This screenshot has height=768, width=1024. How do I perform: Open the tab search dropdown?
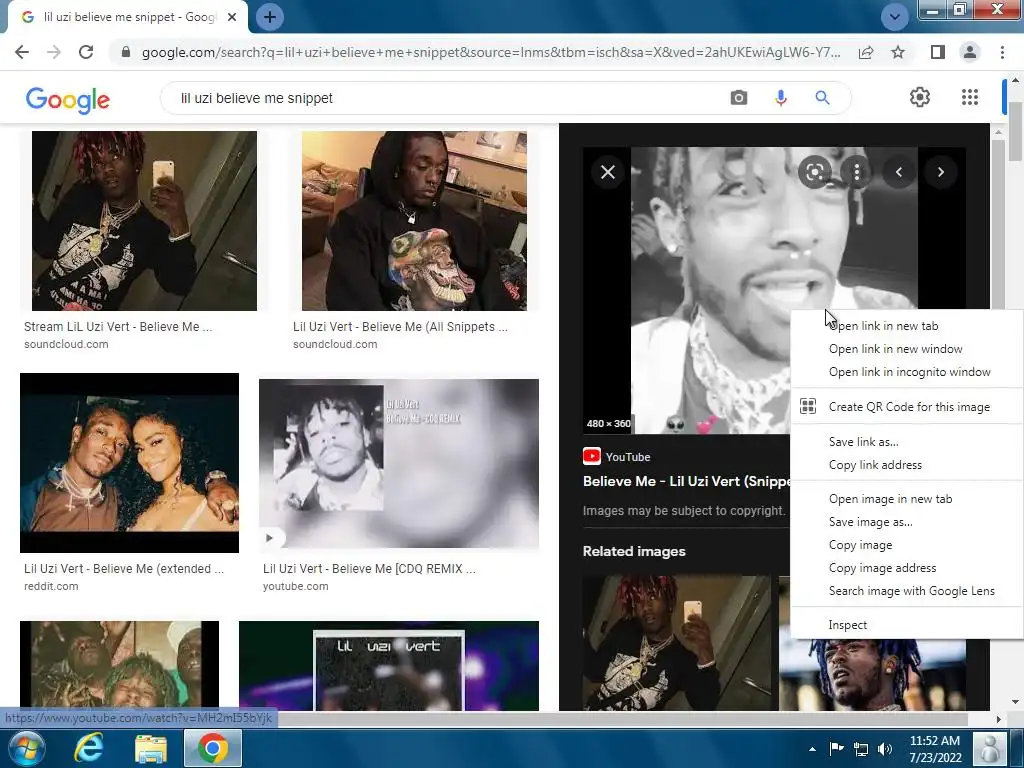pyautogui.click(x=894, y=17)
